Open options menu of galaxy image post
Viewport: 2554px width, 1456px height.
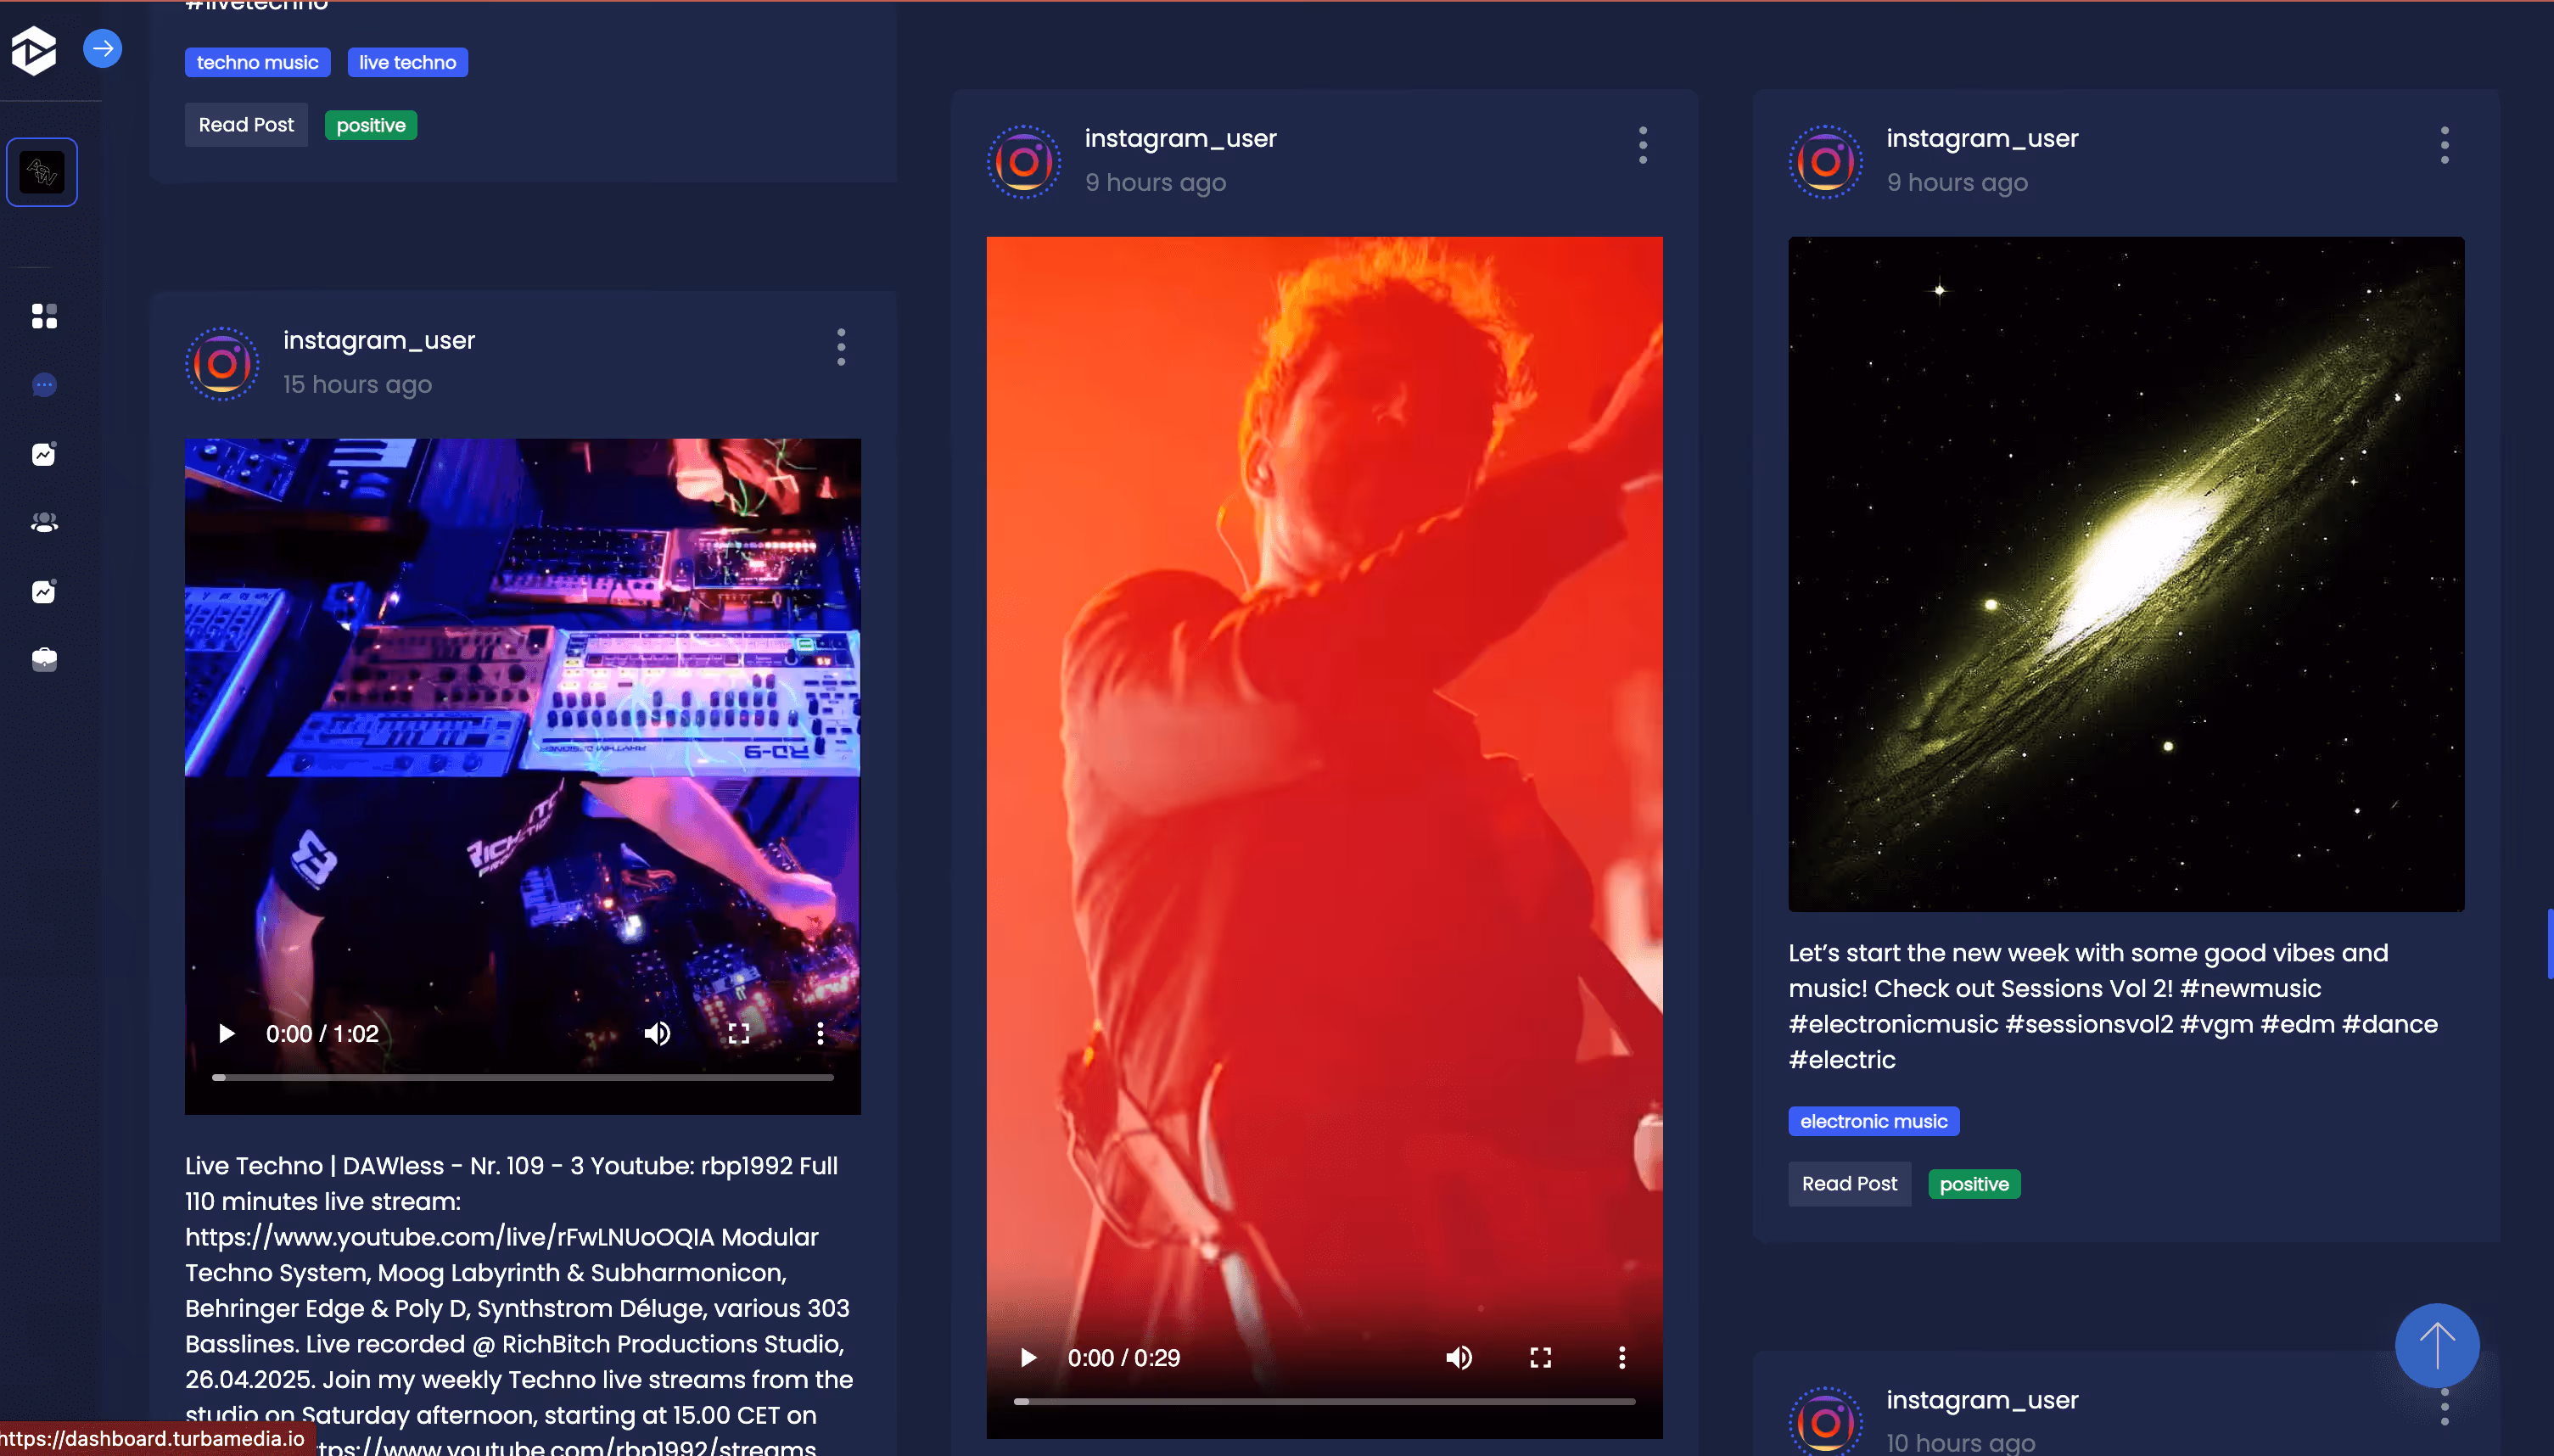2445,145
